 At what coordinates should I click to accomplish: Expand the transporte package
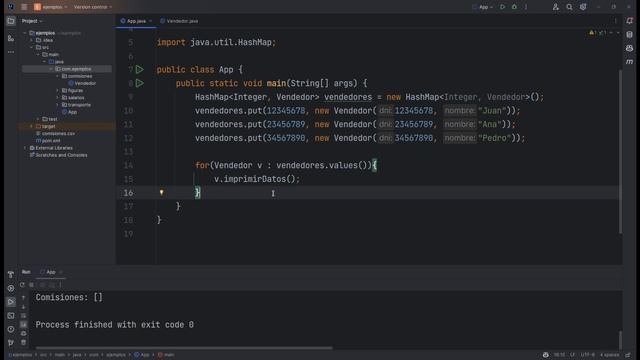(58, 105)
